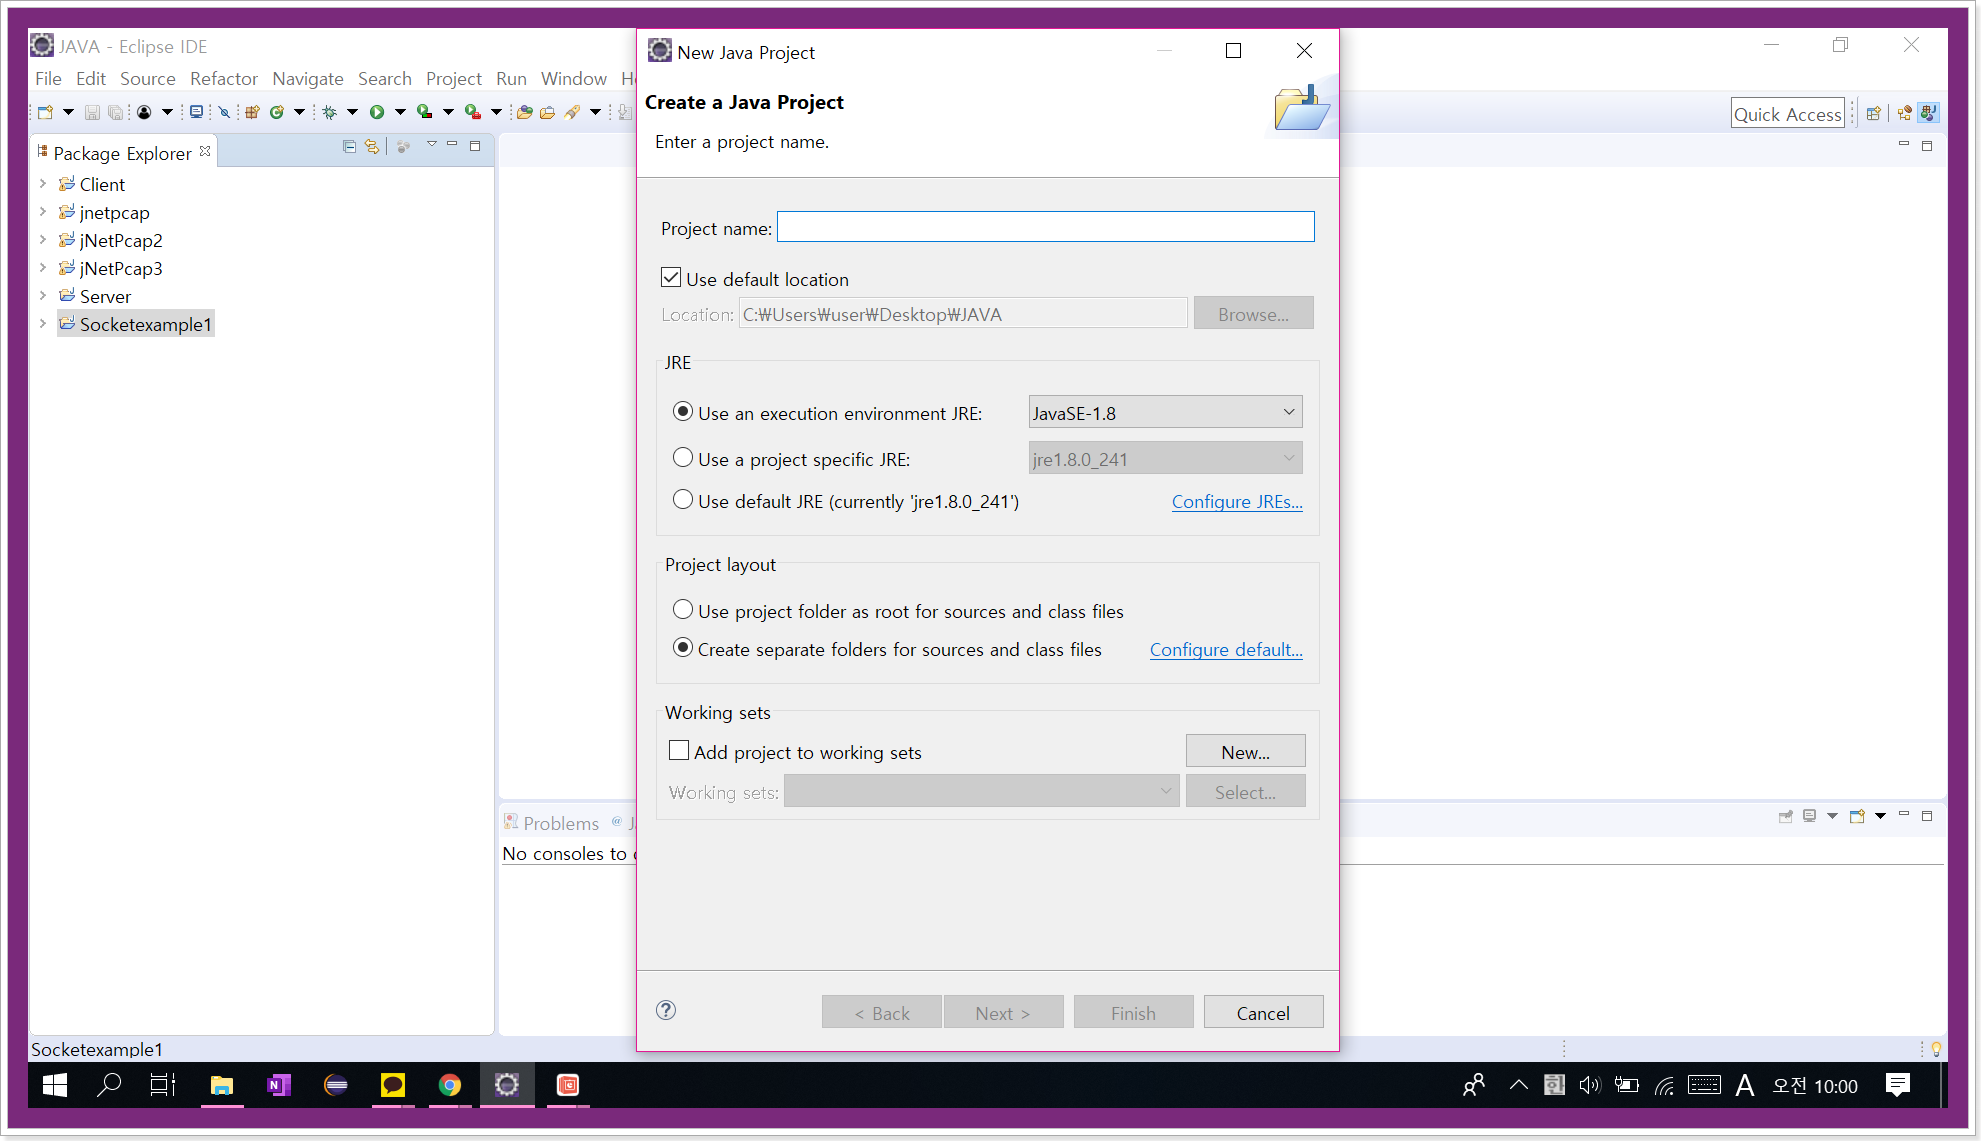Open the JavaSE-1.8 execution environment dropdown

[x=1165, y=412]
